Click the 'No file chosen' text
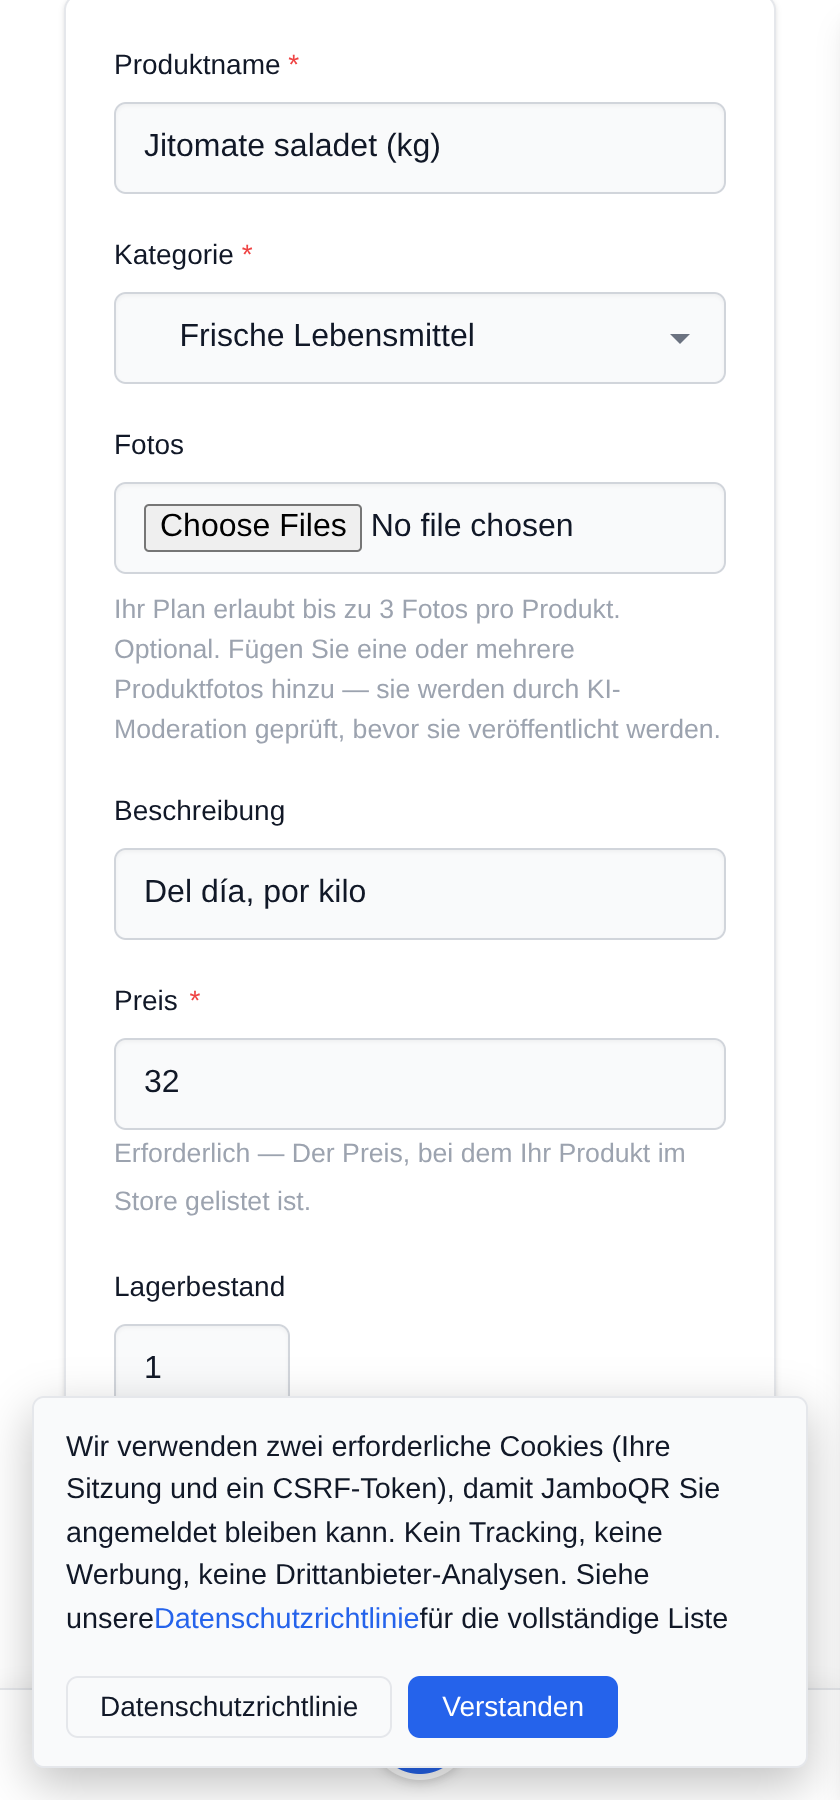This screenshot has height=1800, width=840. [472, 526]
